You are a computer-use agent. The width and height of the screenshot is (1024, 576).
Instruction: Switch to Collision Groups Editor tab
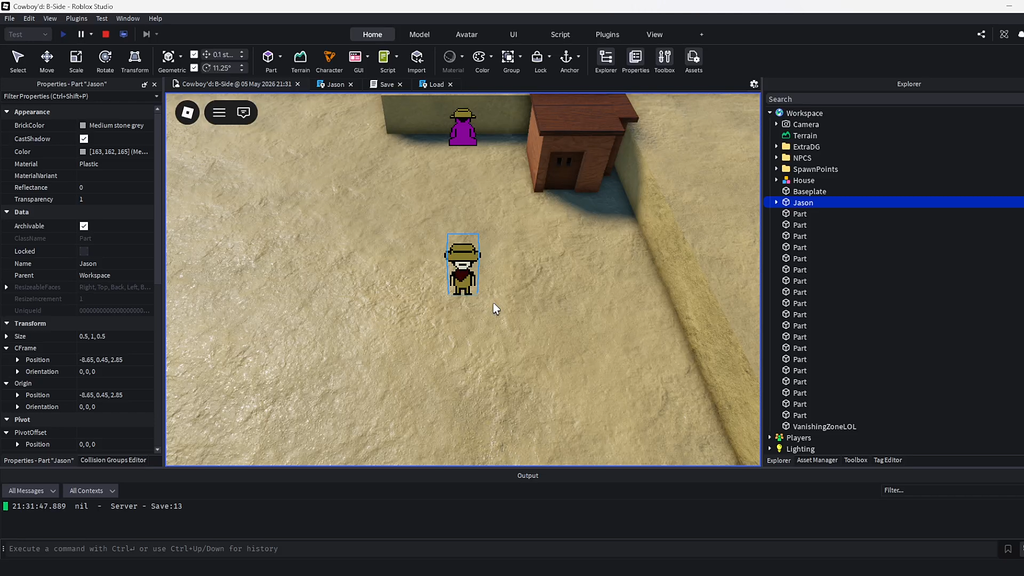113,460
